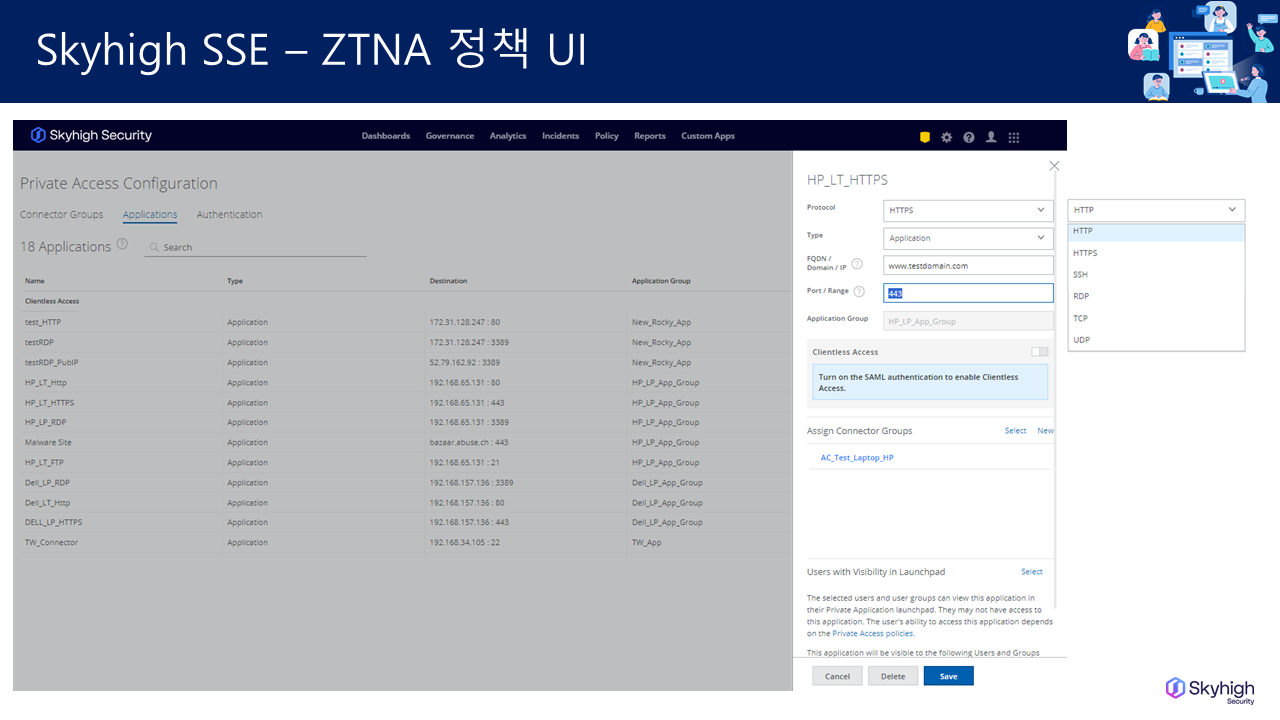Close the HP_LT_HTTPS panel with X

tap(1054, 166)
